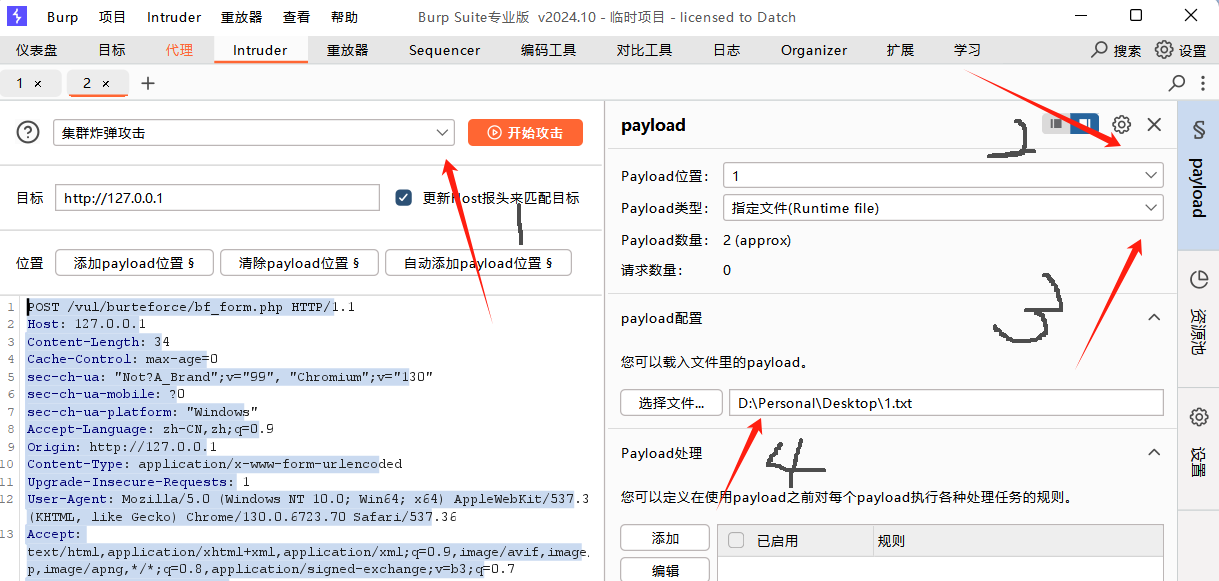
Task: Switch to the 仪表盘 tab
Action: [x=37, y=50]
